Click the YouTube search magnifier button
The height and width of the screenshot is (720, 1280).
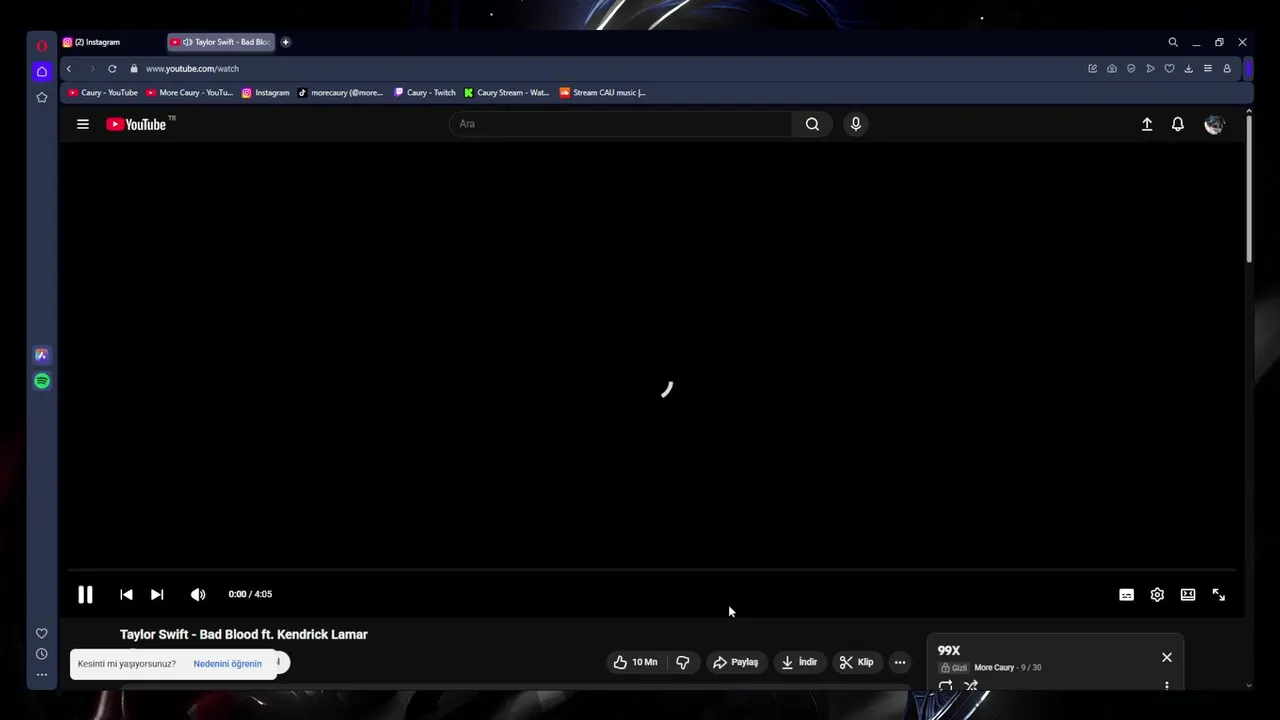coord(812,124)
